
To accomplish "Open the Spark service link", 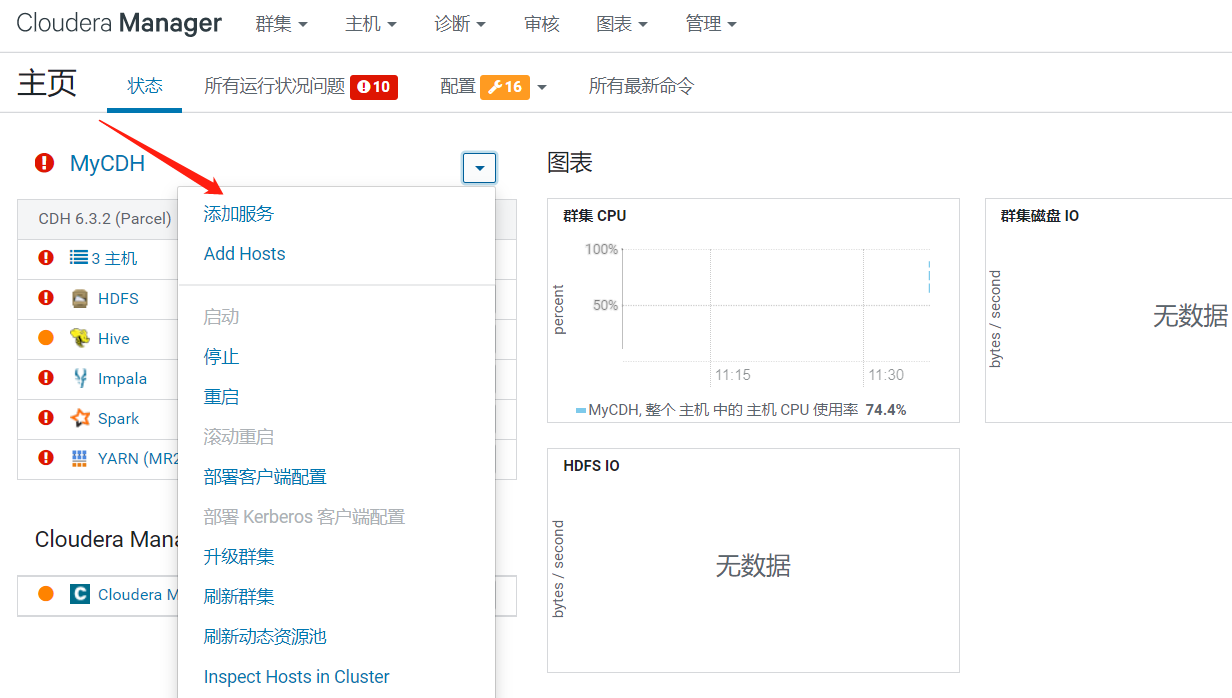I will 118,419.
